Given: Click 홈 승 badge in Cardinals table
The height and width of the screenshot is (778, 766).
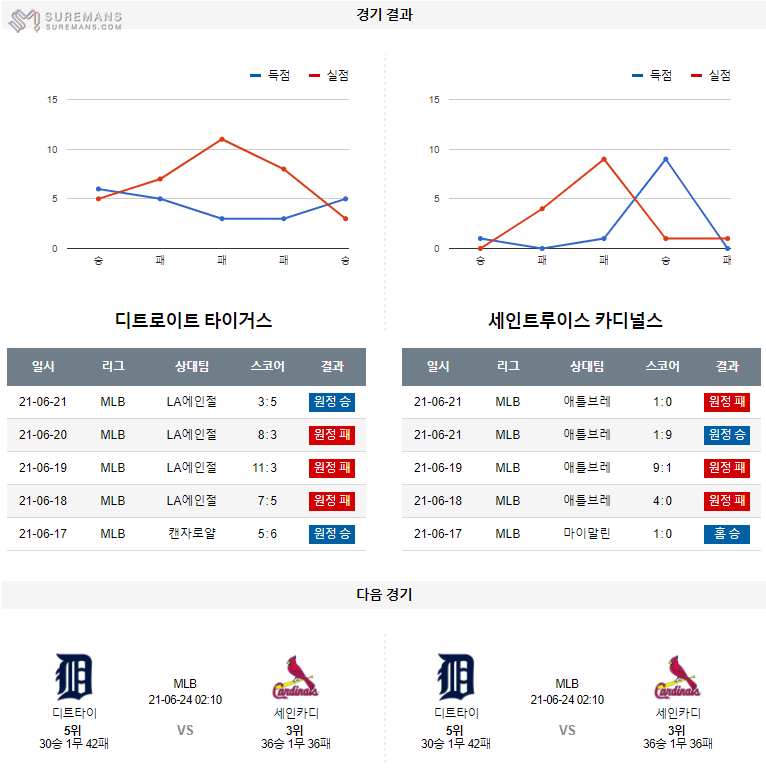Looking at the screenshot, I should point(726,534).
